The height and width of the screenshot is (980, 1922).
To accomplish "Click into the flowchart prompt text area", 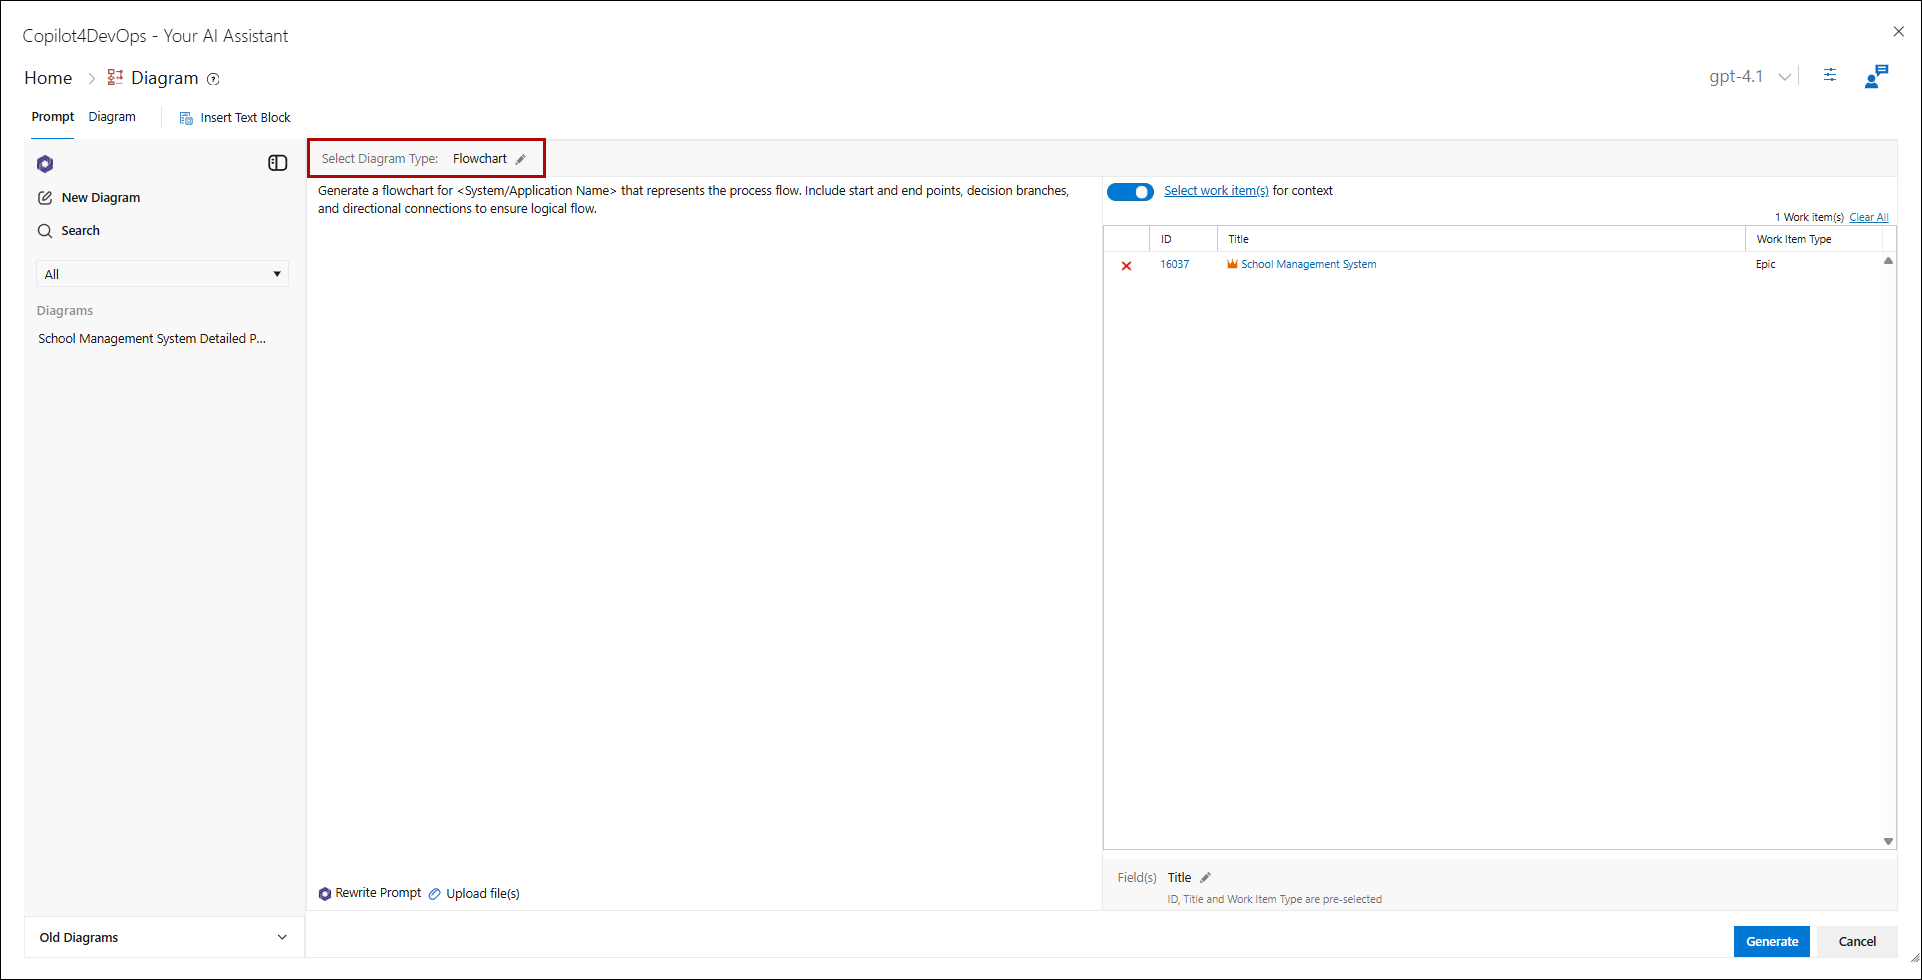I will 700,500.
